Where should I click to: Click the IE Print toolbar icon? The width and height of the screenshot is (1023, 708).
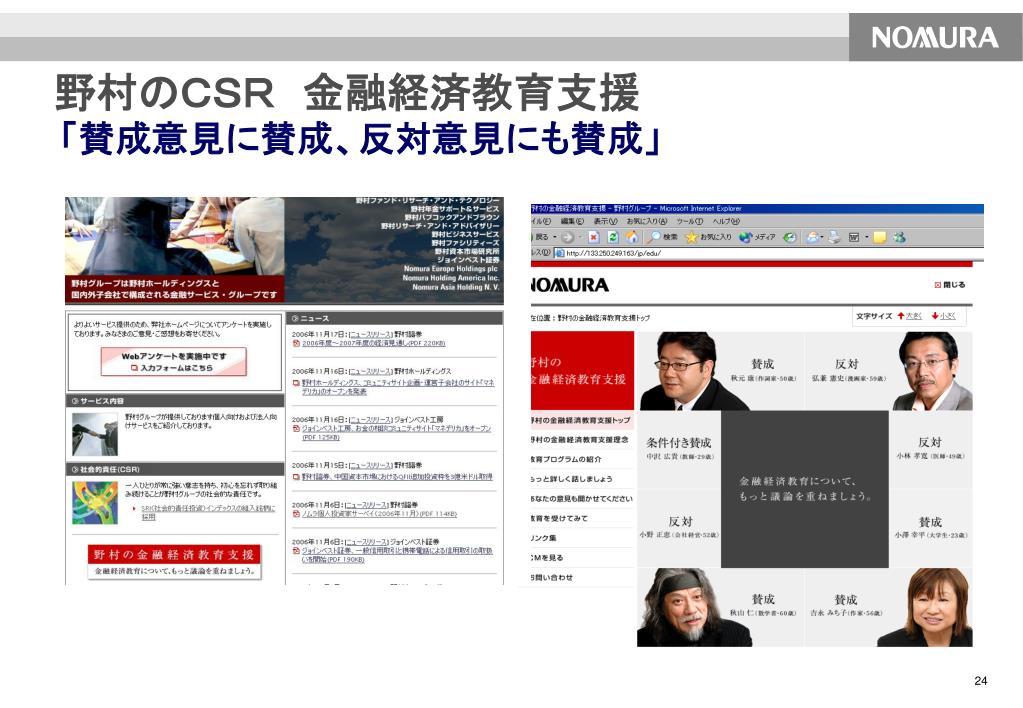tap(834, 238)
